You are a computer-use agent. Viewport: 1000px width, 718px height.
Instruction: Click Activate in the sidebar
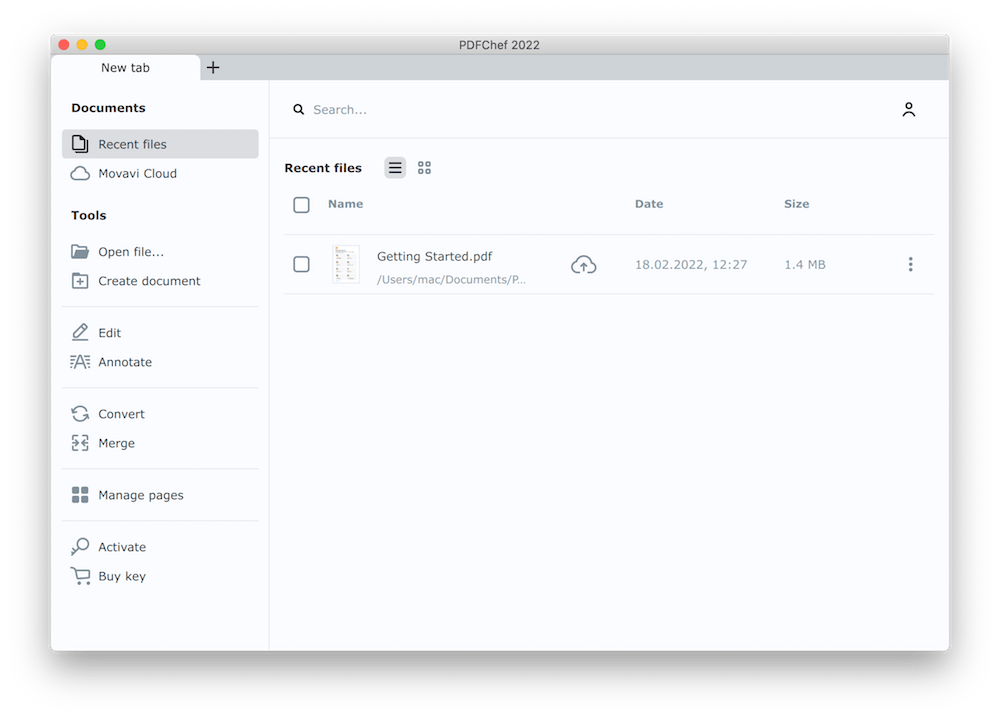coord(121,546)
